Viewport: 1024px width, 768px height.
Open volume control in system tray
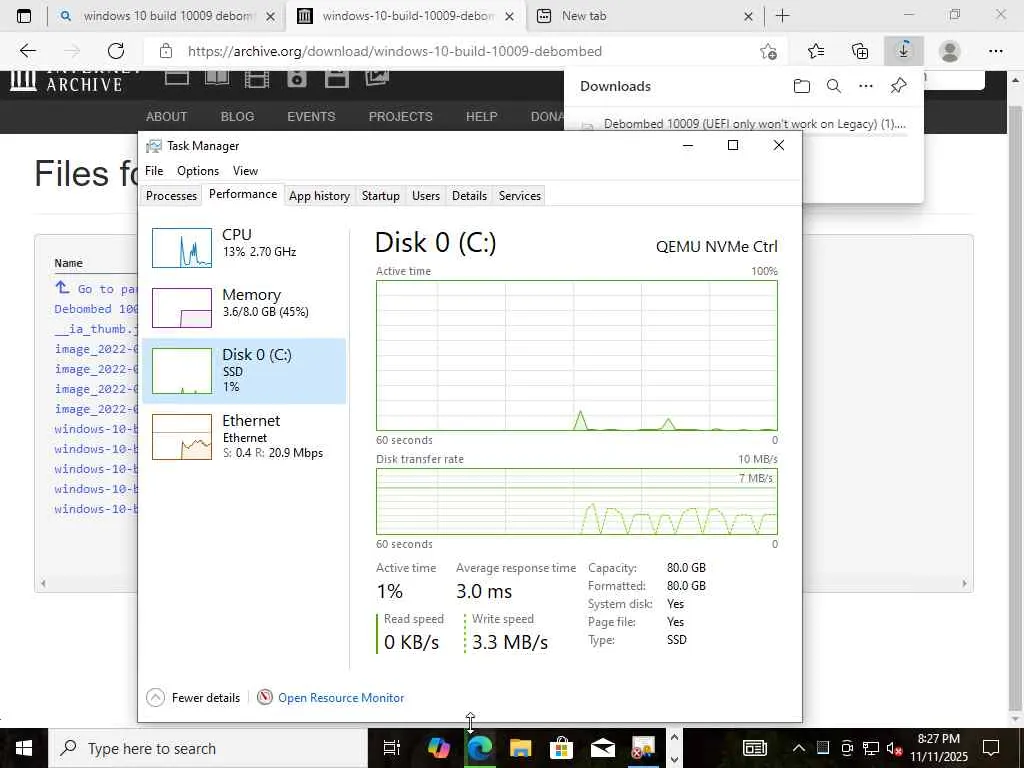pyautogui.click(x=894, y=748)
